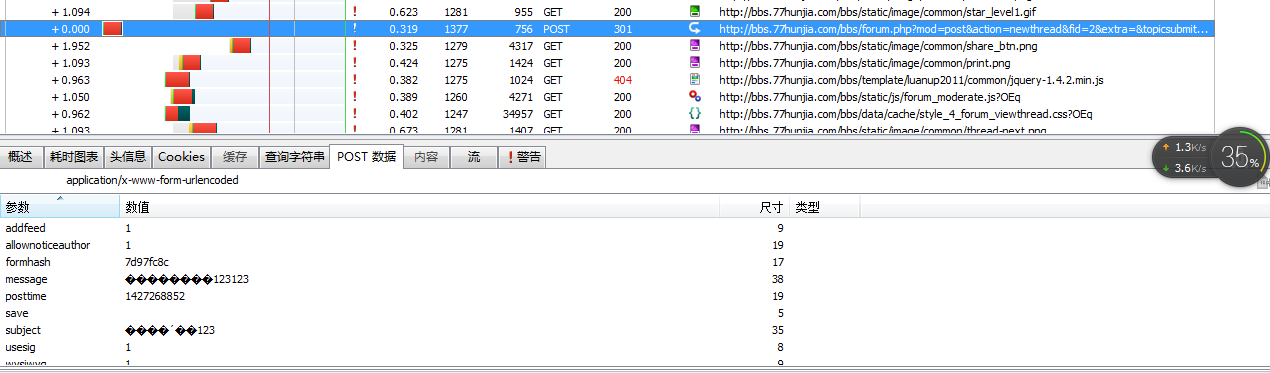Sort by the 数值 column header
This screenshot has width=1270, height=373.
click(420, 208)
